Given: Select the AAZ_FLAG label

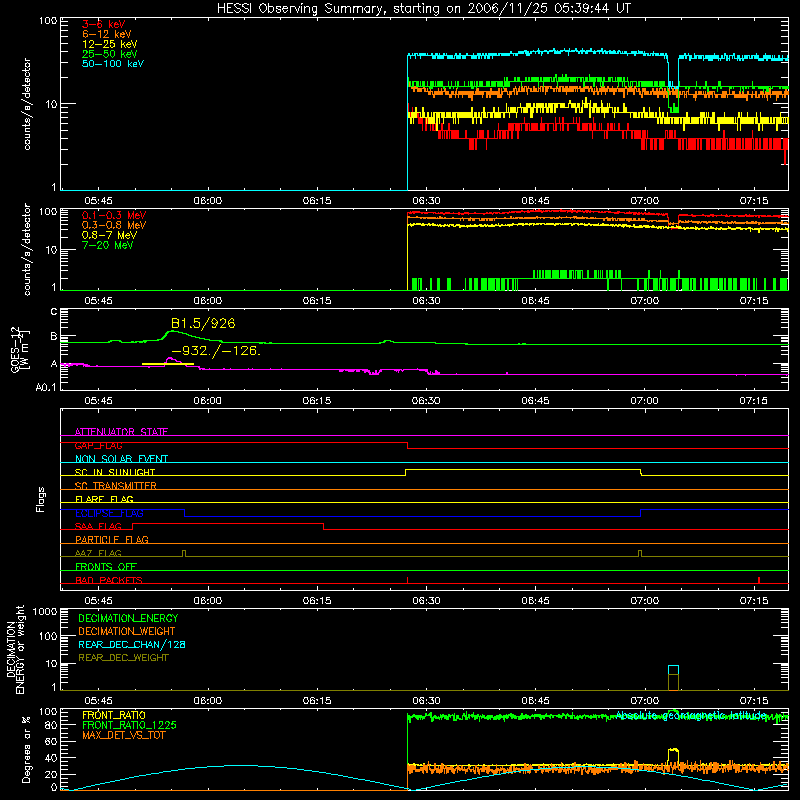Looking at the screenshot, I should click(98, 553).
